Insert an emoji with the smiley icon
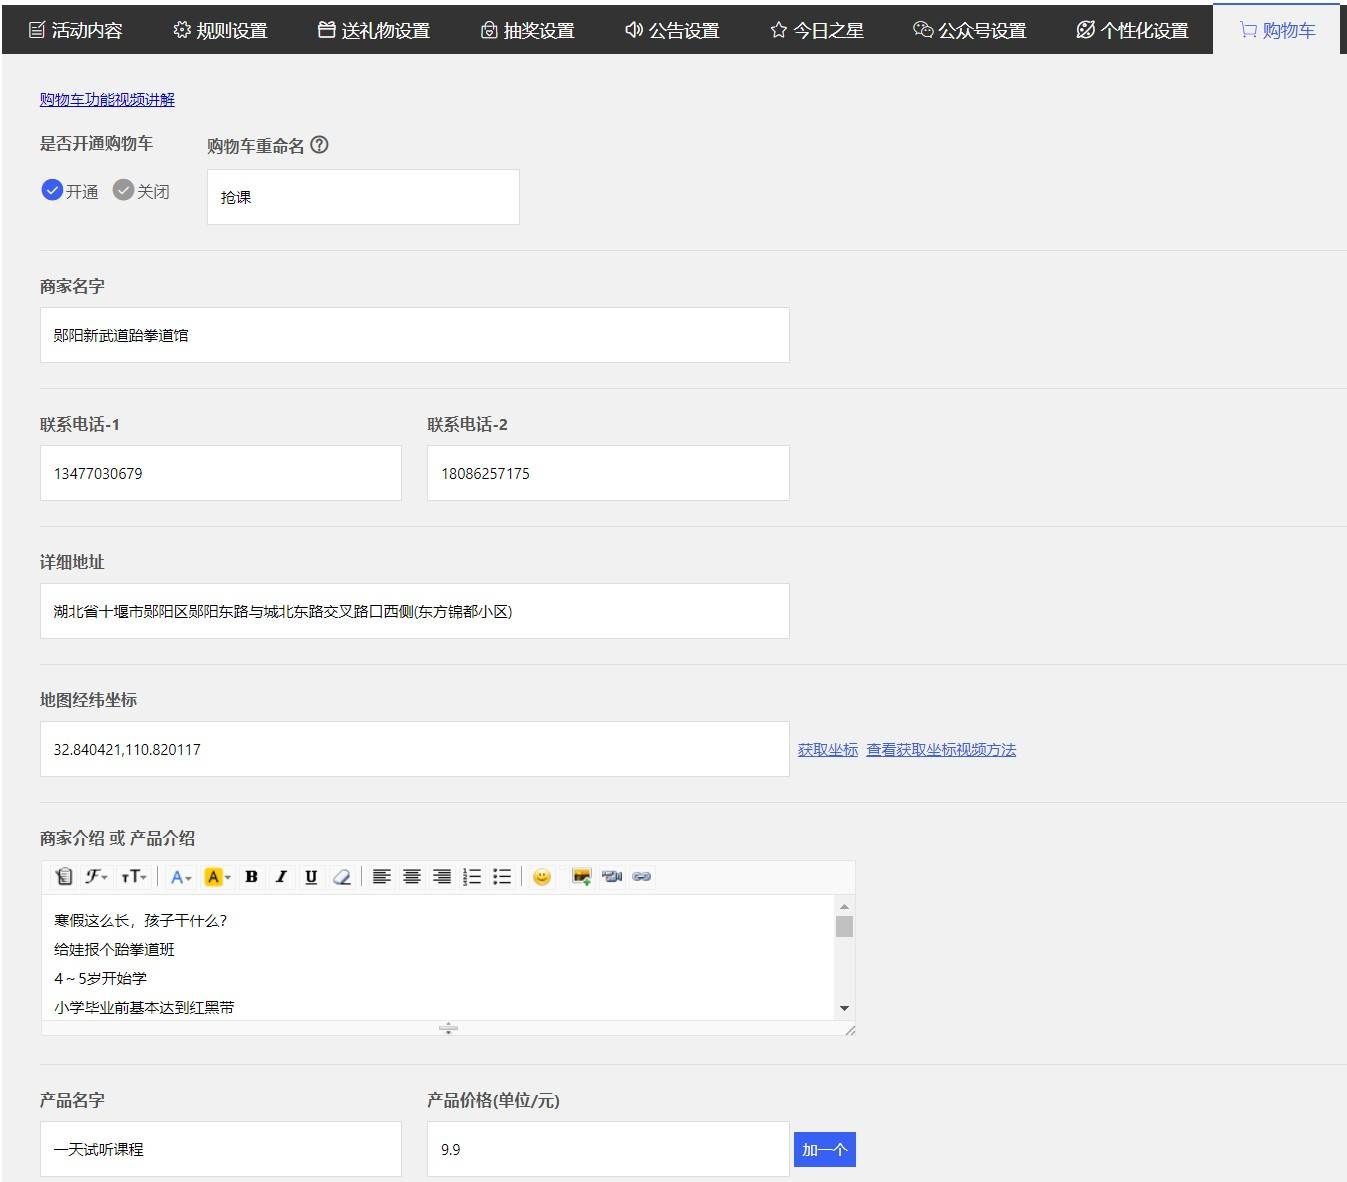 [x=542, y=877]
